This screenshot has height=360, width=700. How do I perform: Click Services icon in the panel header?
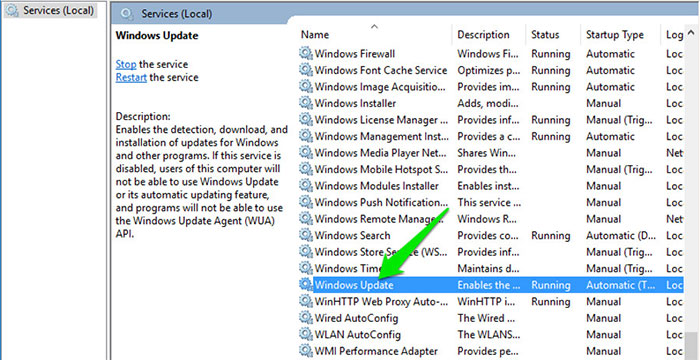coord(127,14)
